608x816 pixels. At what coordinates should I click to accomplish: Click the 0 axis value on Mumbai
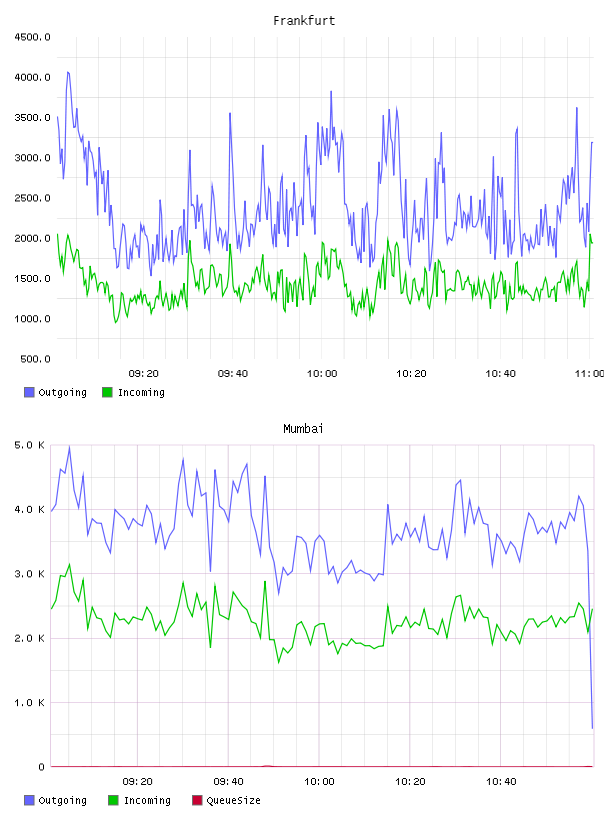42,767
